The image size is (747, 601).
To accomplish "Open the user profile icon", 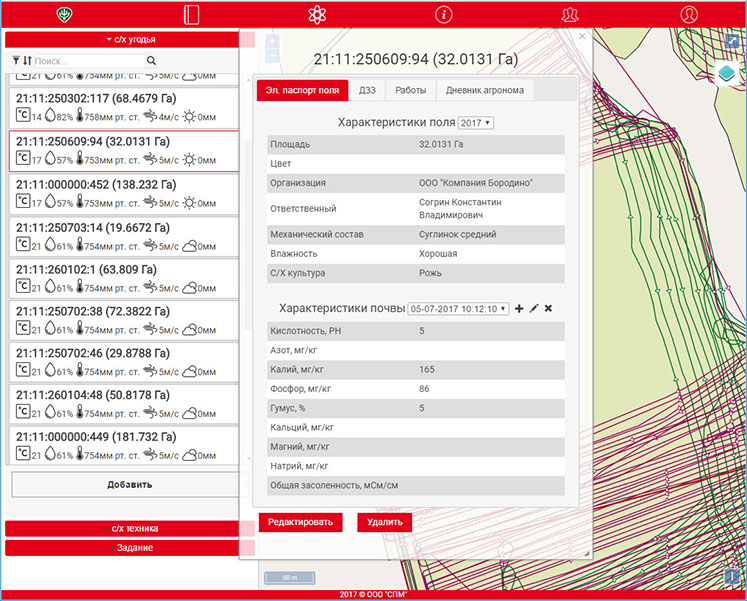I will click(x=689, y=14).
